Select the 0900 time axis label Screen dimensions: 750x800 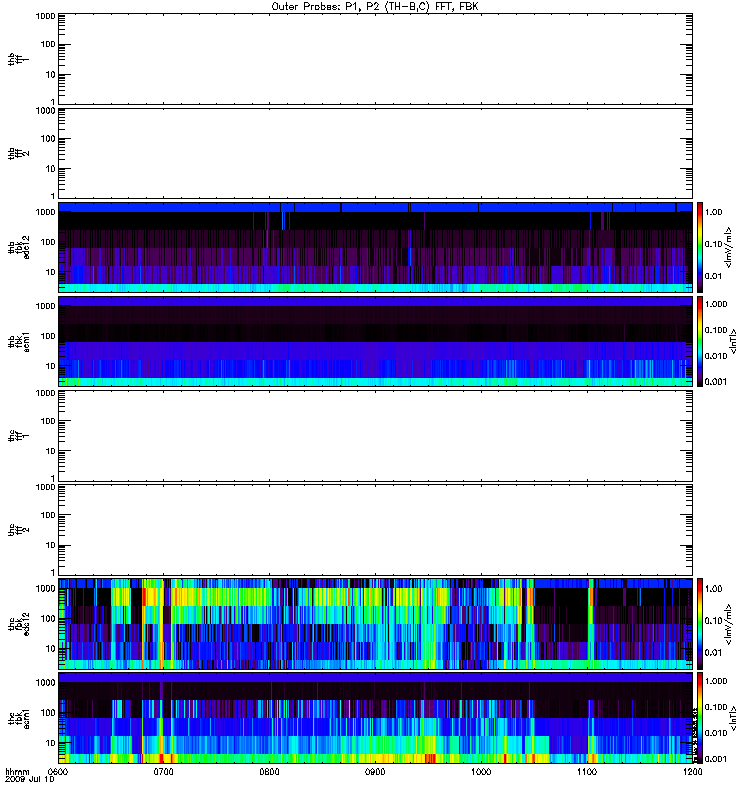tap(375, 772)
